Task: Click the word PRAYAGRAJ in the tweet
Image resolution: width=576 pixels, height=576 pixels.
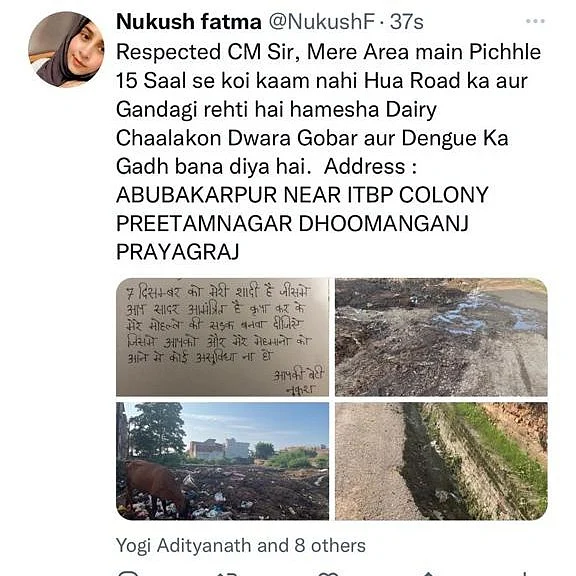Action: [x=178, y=252]
